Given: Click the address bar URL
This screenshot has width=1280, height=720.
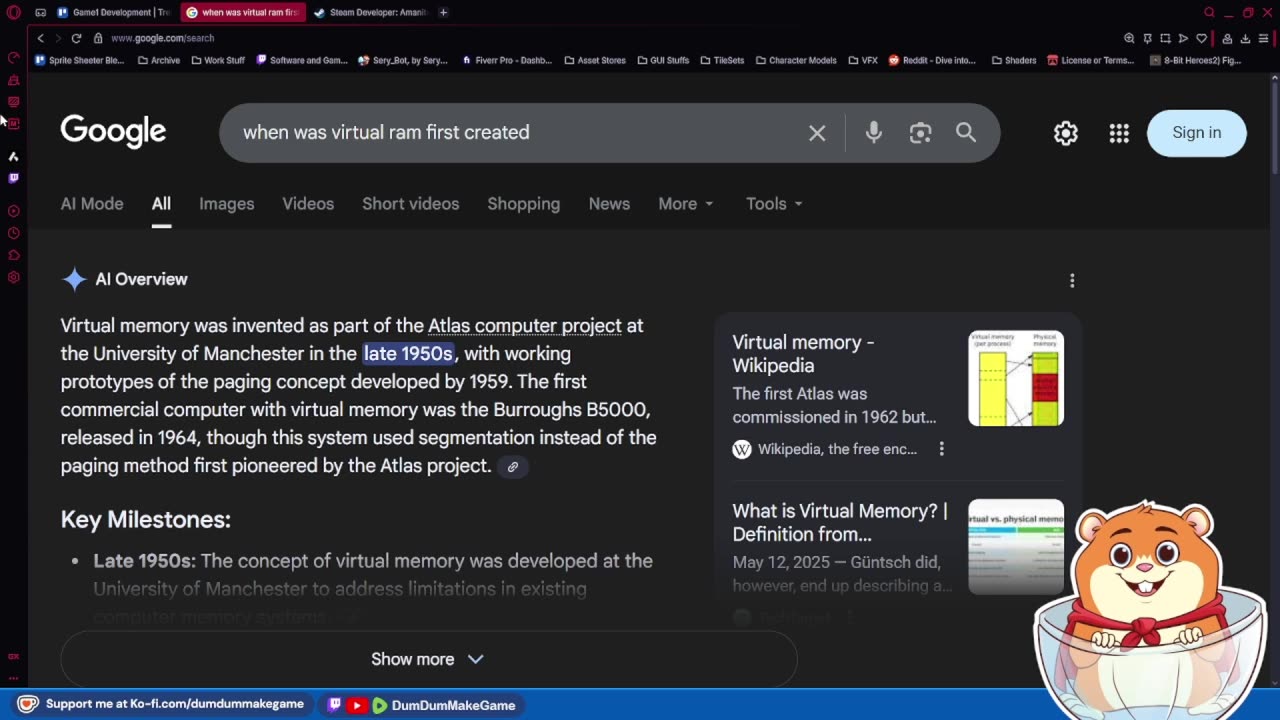Looking at the screenshot, I should (x=162, y=38).
